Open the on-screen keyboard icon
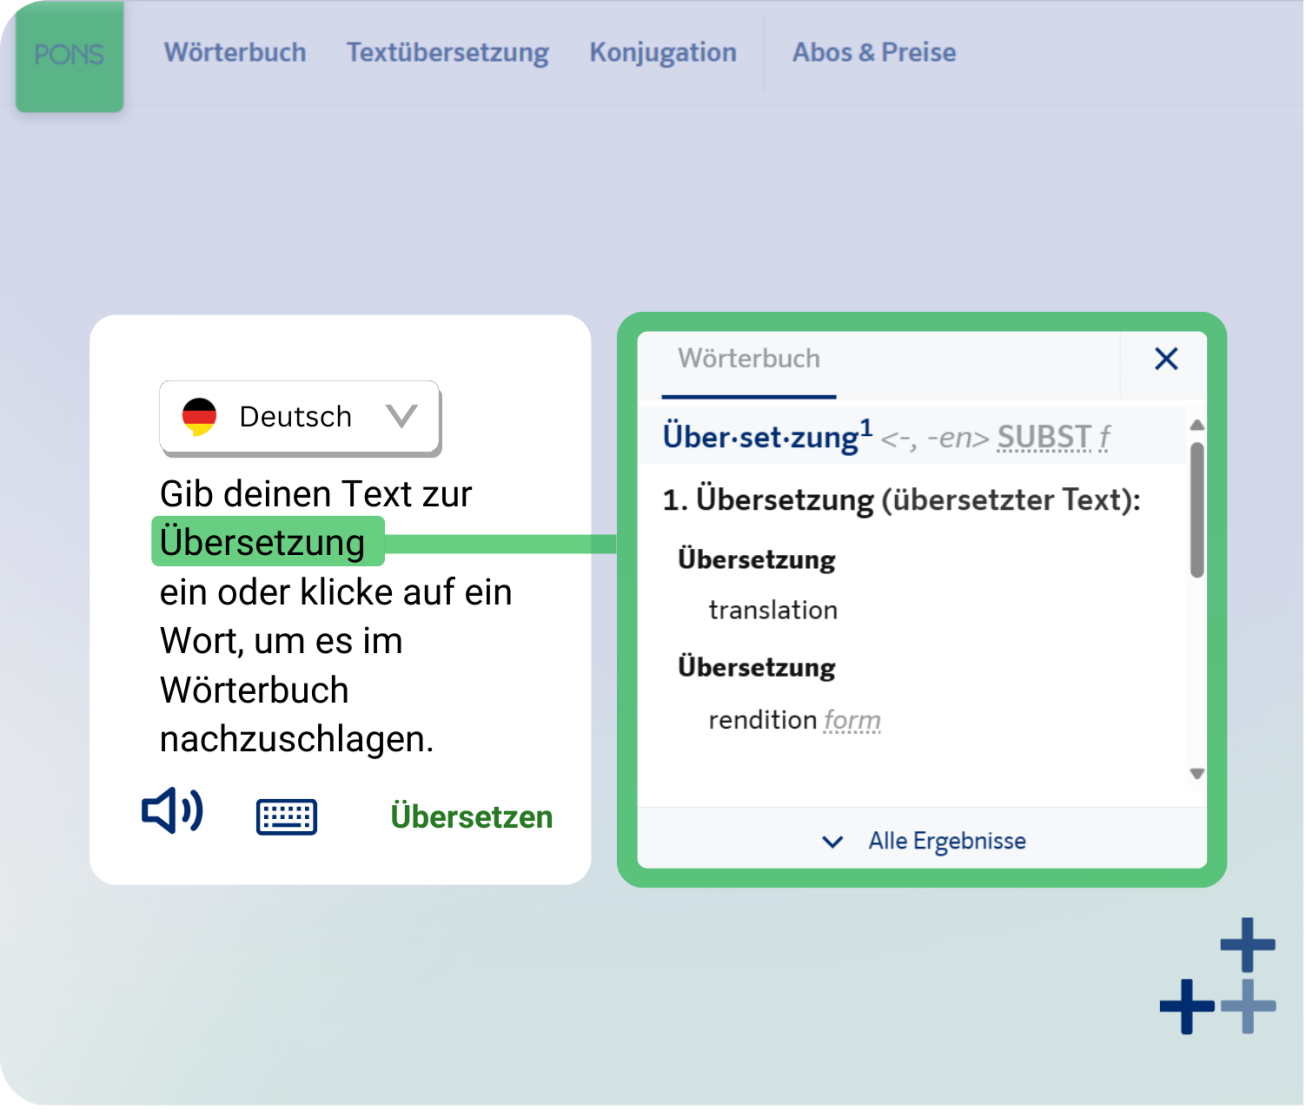Screen dimensions: 1306x1110 click(286, 816)
